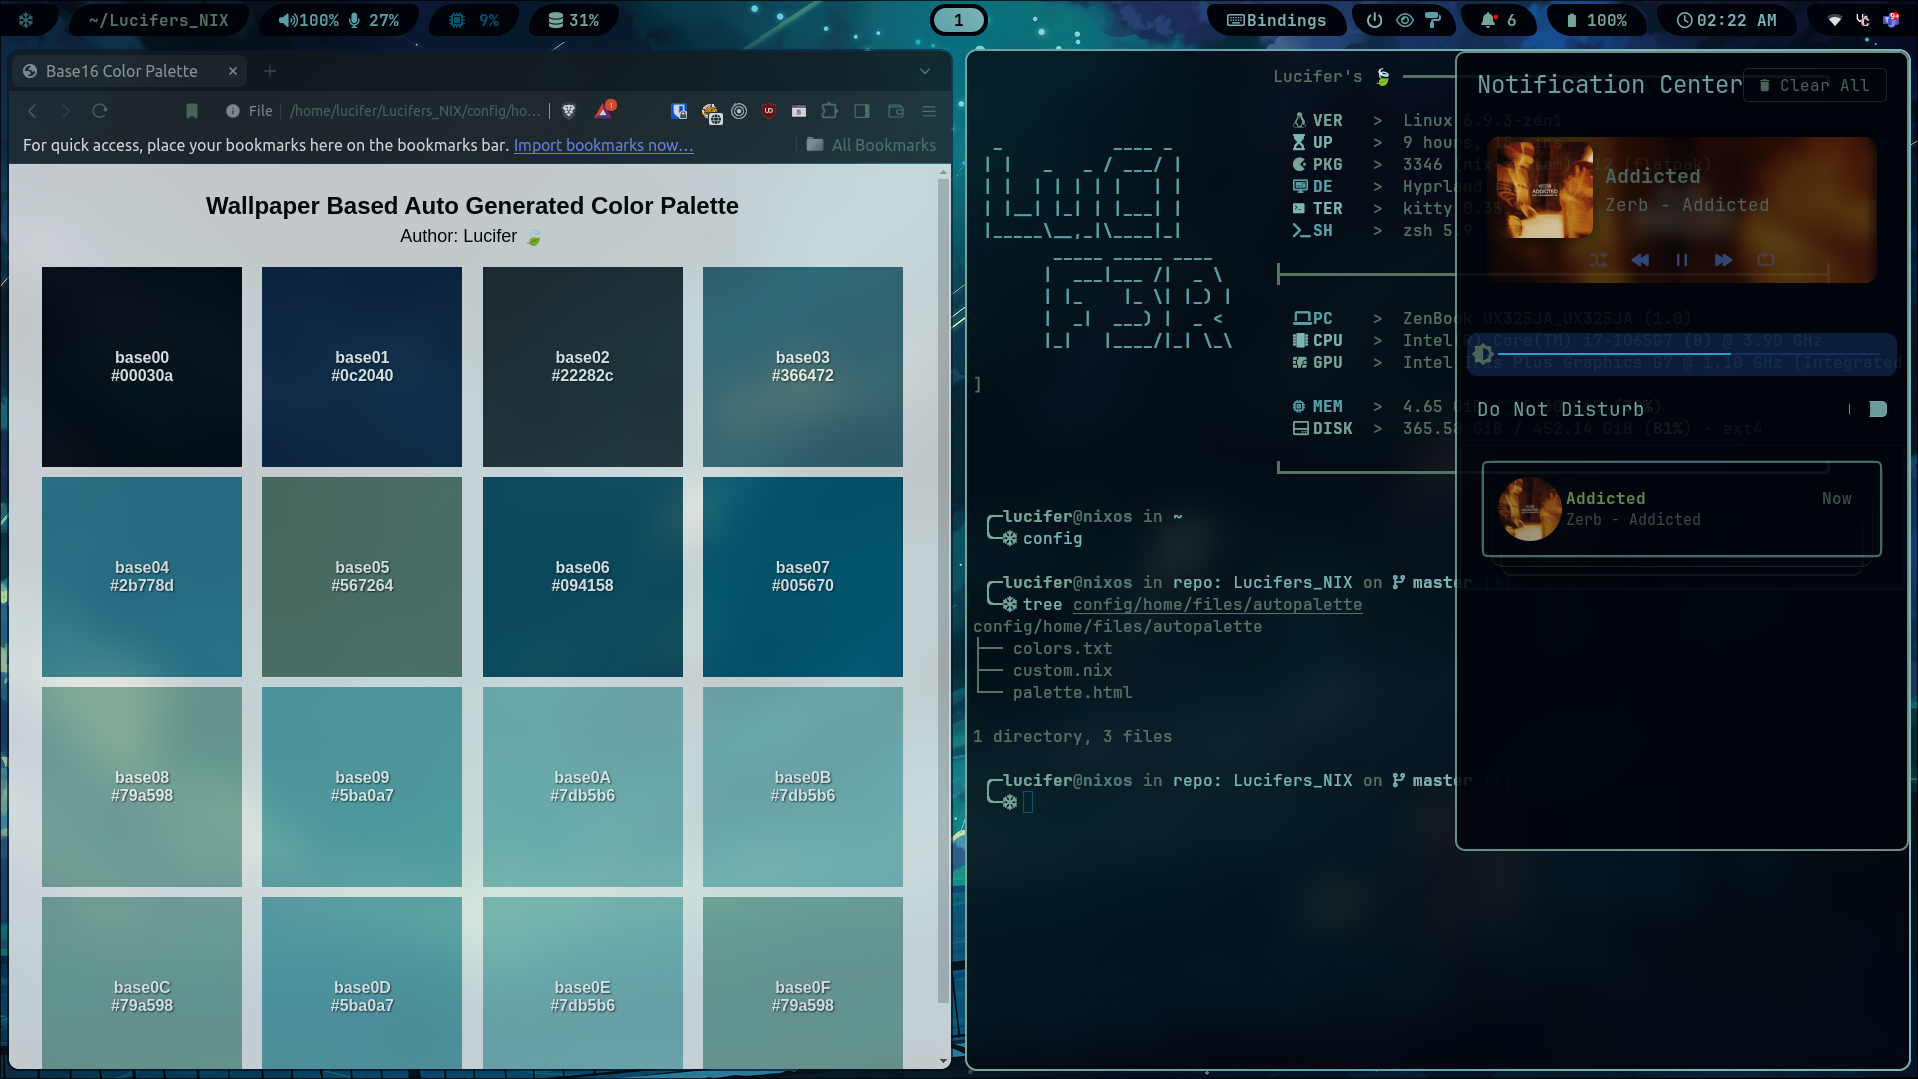Click Brave Rewards triangle icon

pos(604,111)
